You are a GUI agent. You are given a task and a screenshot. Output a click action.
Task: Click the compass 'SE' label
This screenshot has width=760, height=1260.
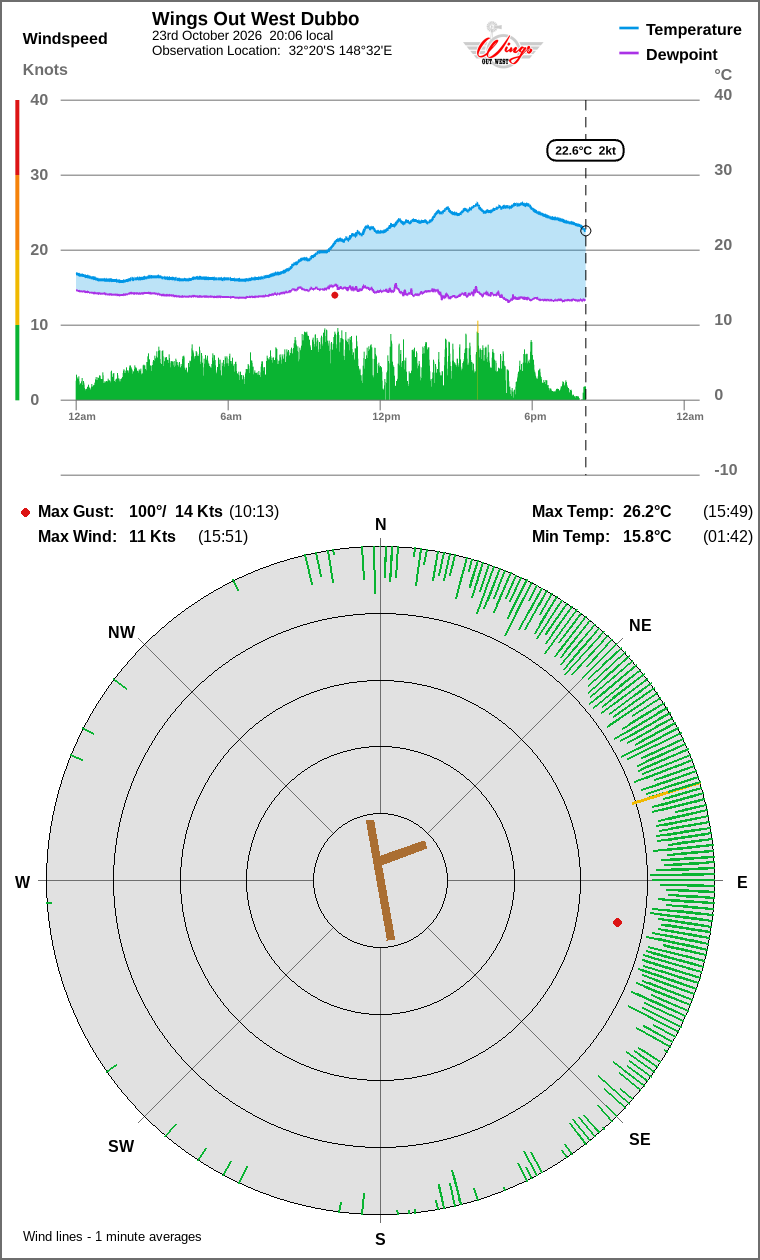click(x=640, y=1139)
